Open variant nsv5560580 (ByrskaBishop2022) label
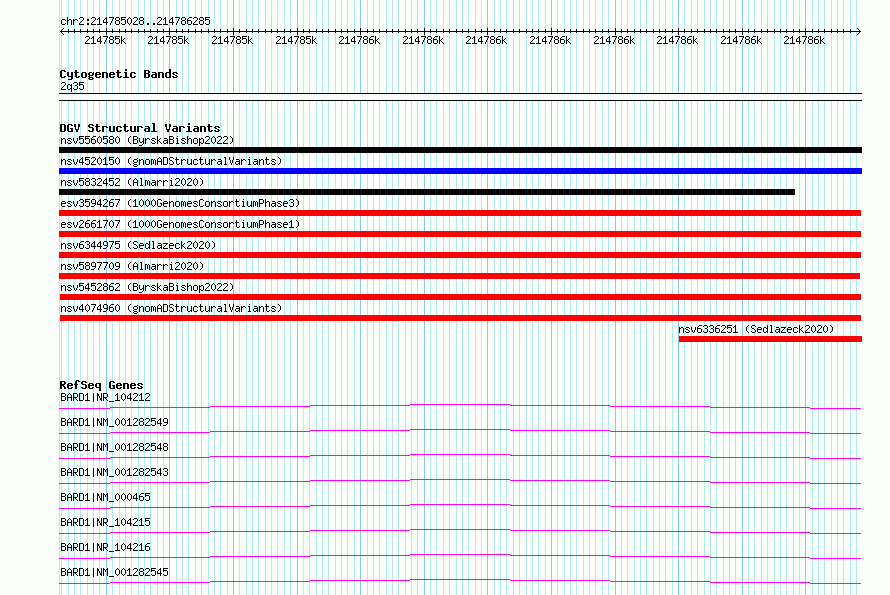The width and height of the screenshot is (890, 595). (147, 140)
